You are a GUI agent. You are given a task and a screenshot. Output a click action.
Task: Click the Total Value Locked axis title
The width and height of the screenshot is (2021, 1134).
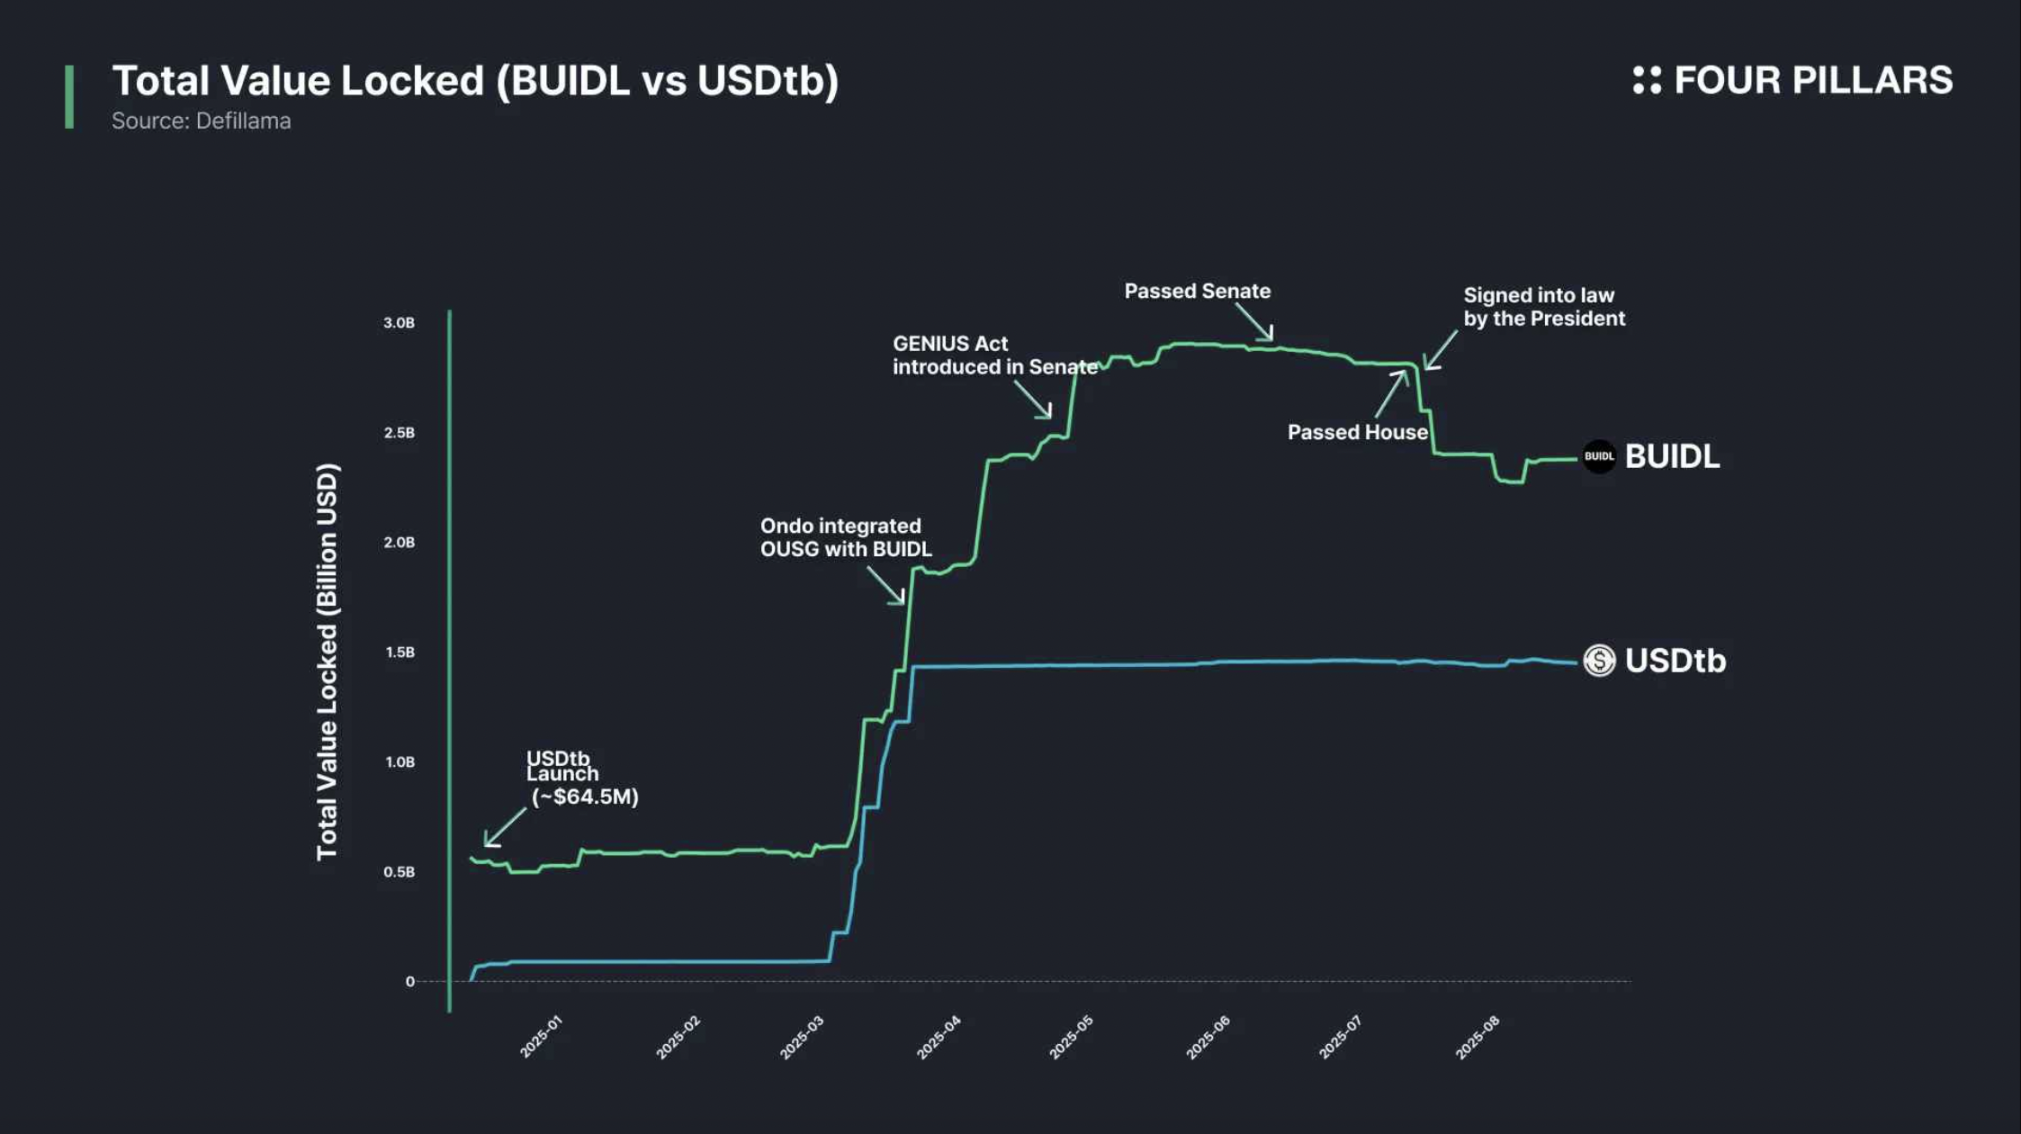(x=328, y=661)
